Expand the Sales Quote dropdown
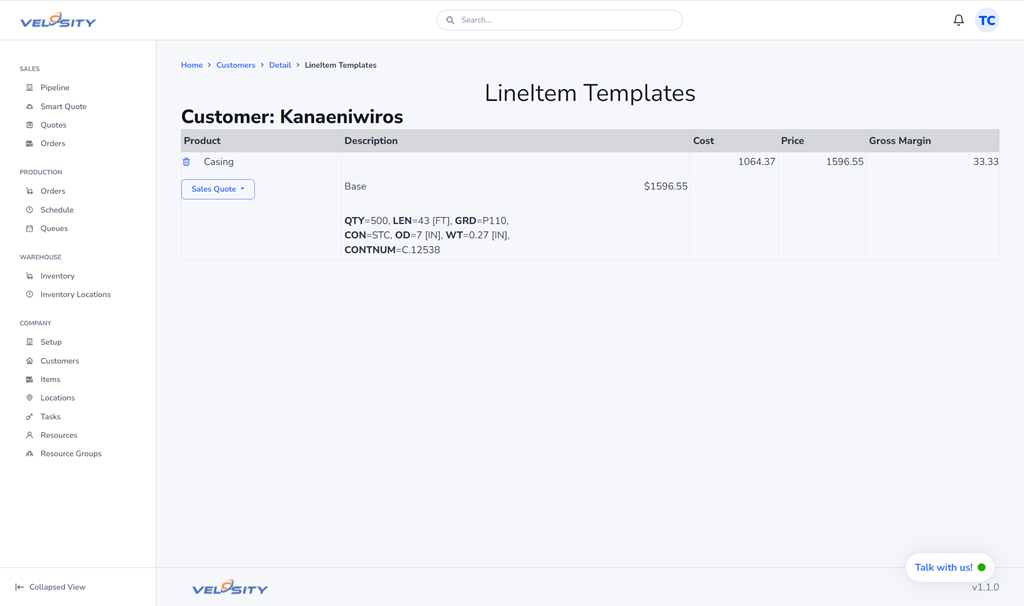 tap(218, 189)
